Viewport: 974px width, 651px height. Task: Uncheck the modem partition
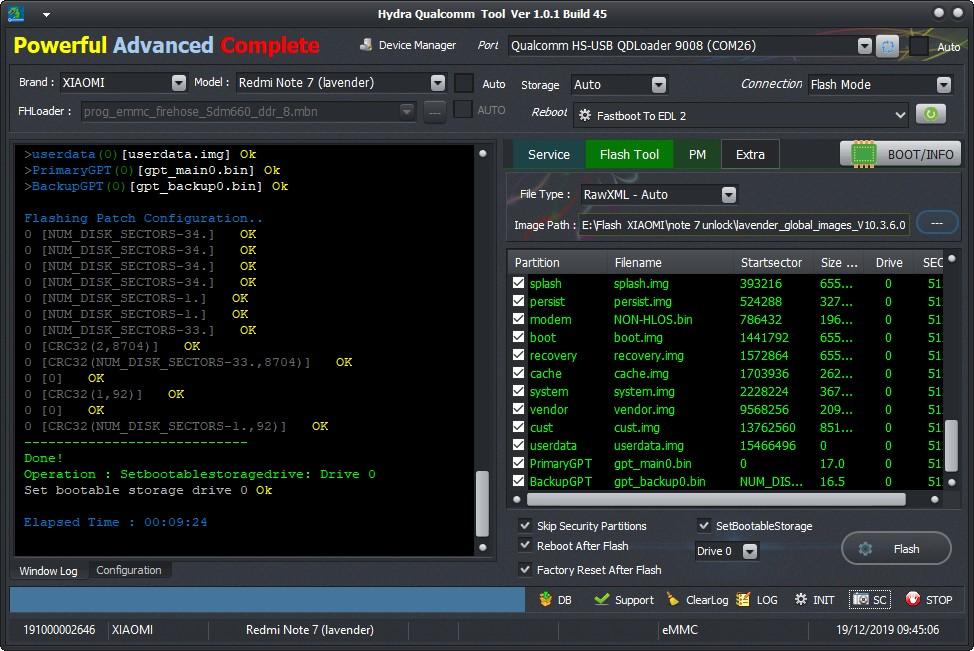click(519, 319)
